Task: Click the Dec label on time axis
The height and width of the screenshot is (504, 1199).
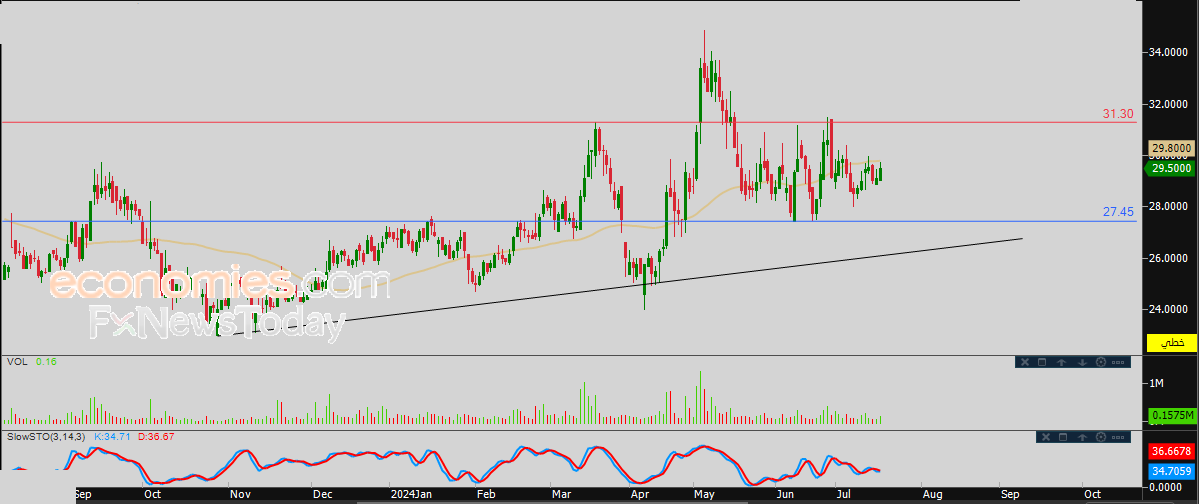Action: pos(322,495)
